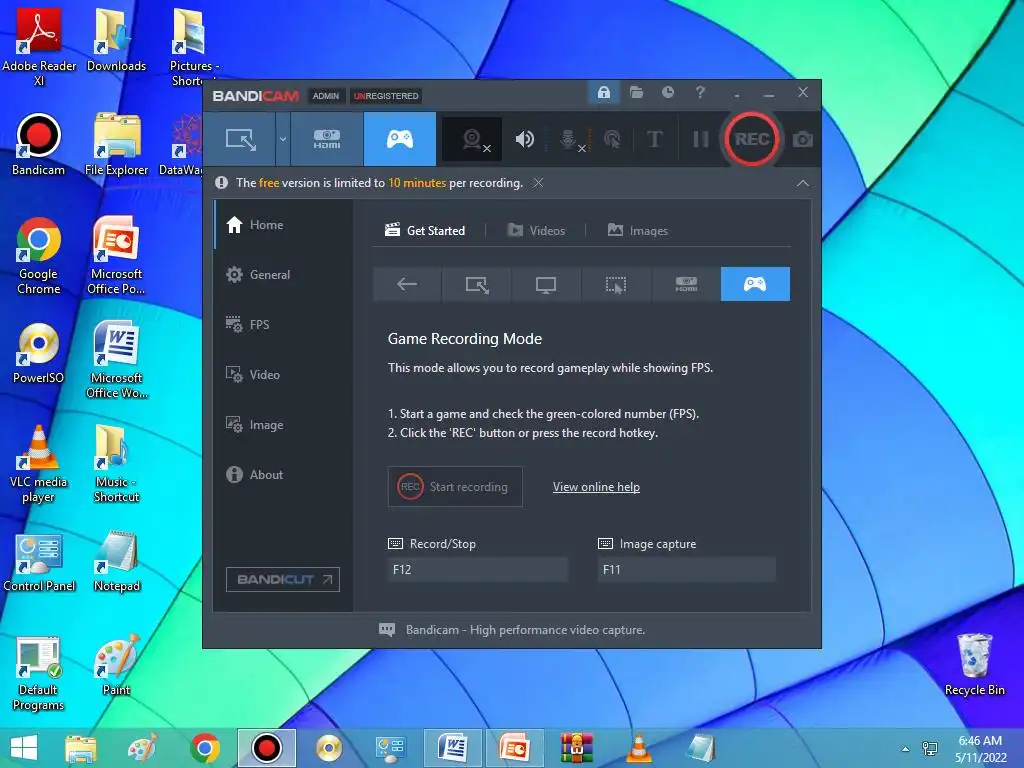
Task: Open help question mark icon
Action: (700, 93)
